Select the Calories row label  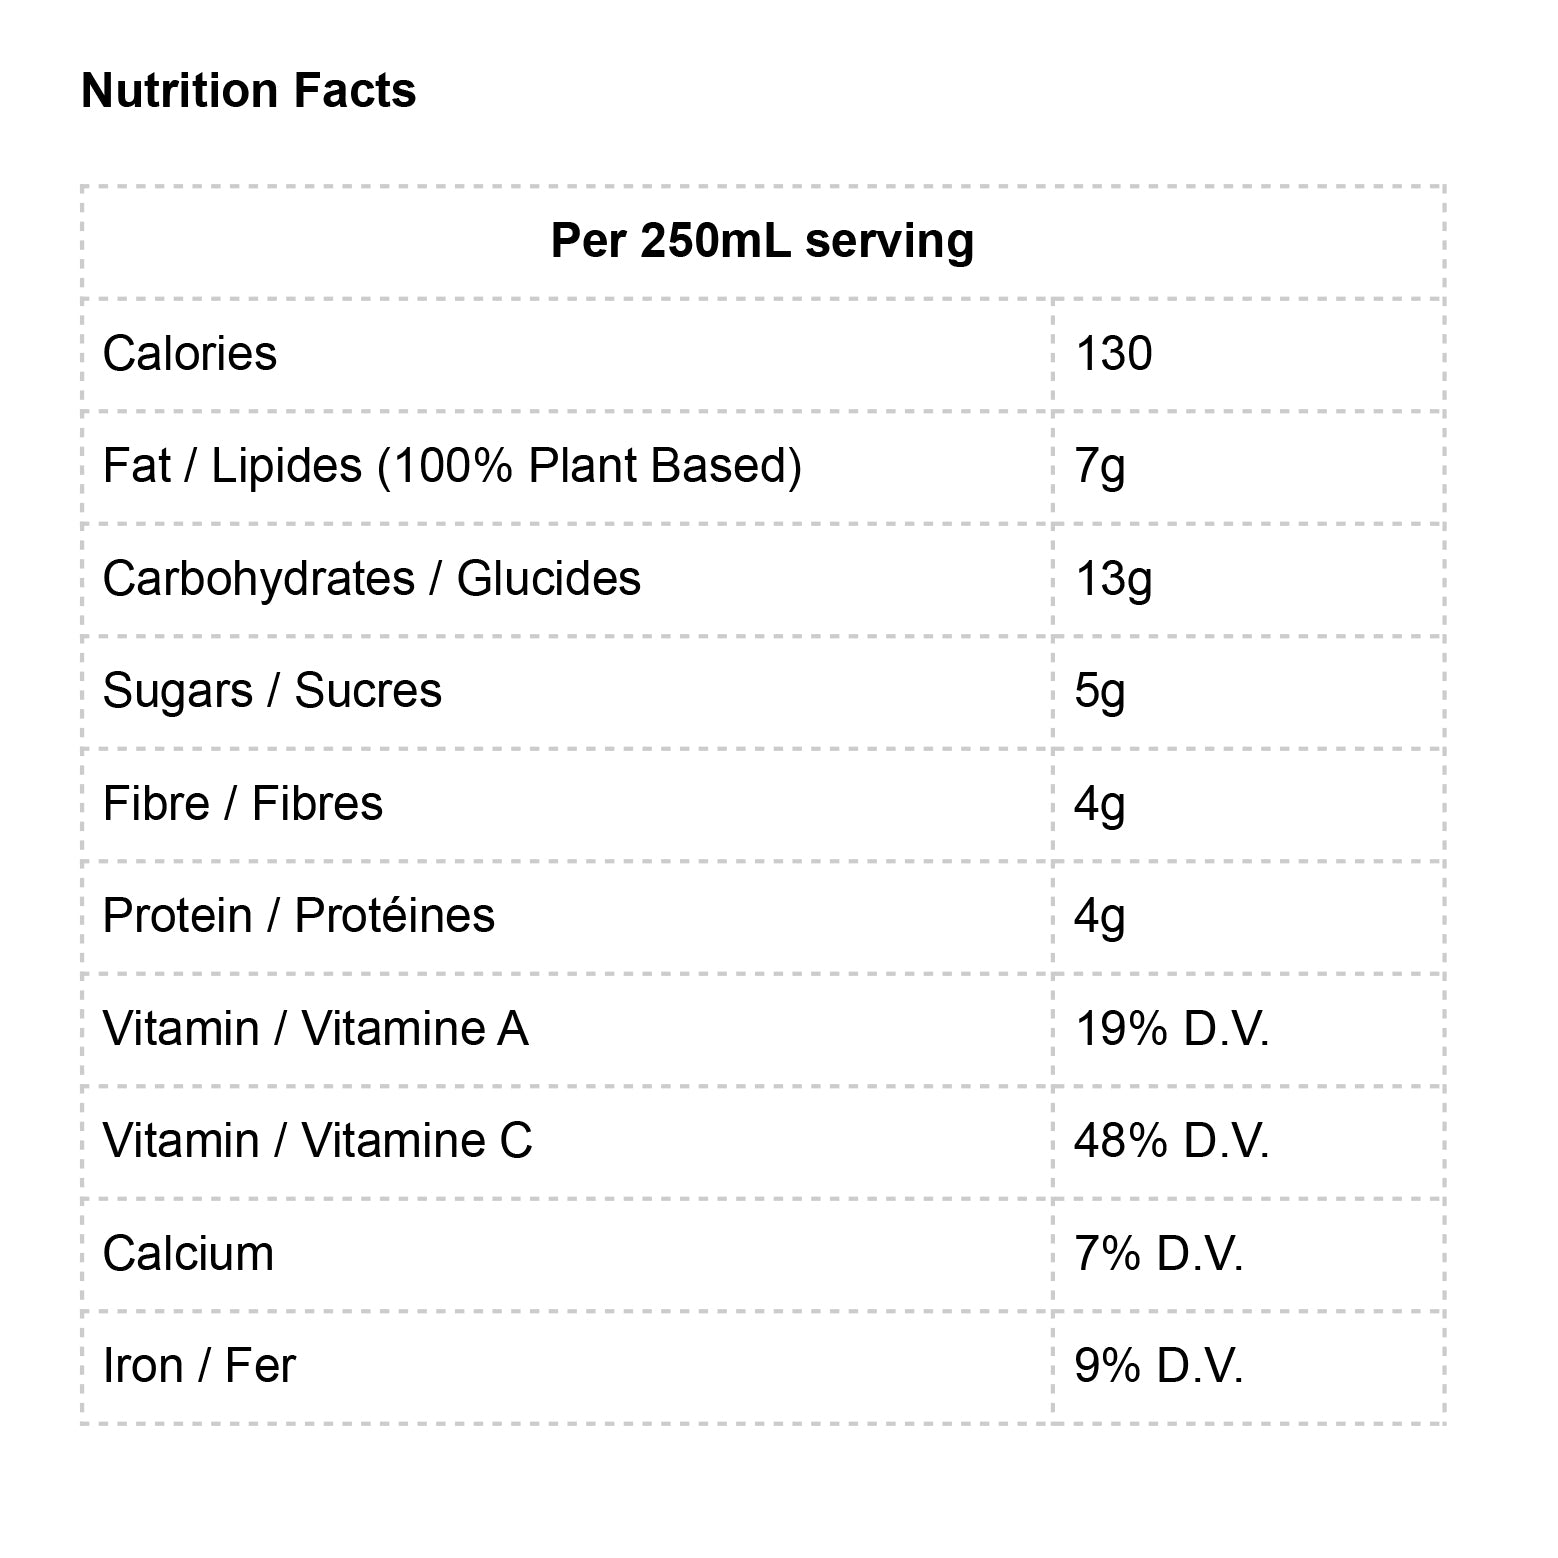coord(190,354)
